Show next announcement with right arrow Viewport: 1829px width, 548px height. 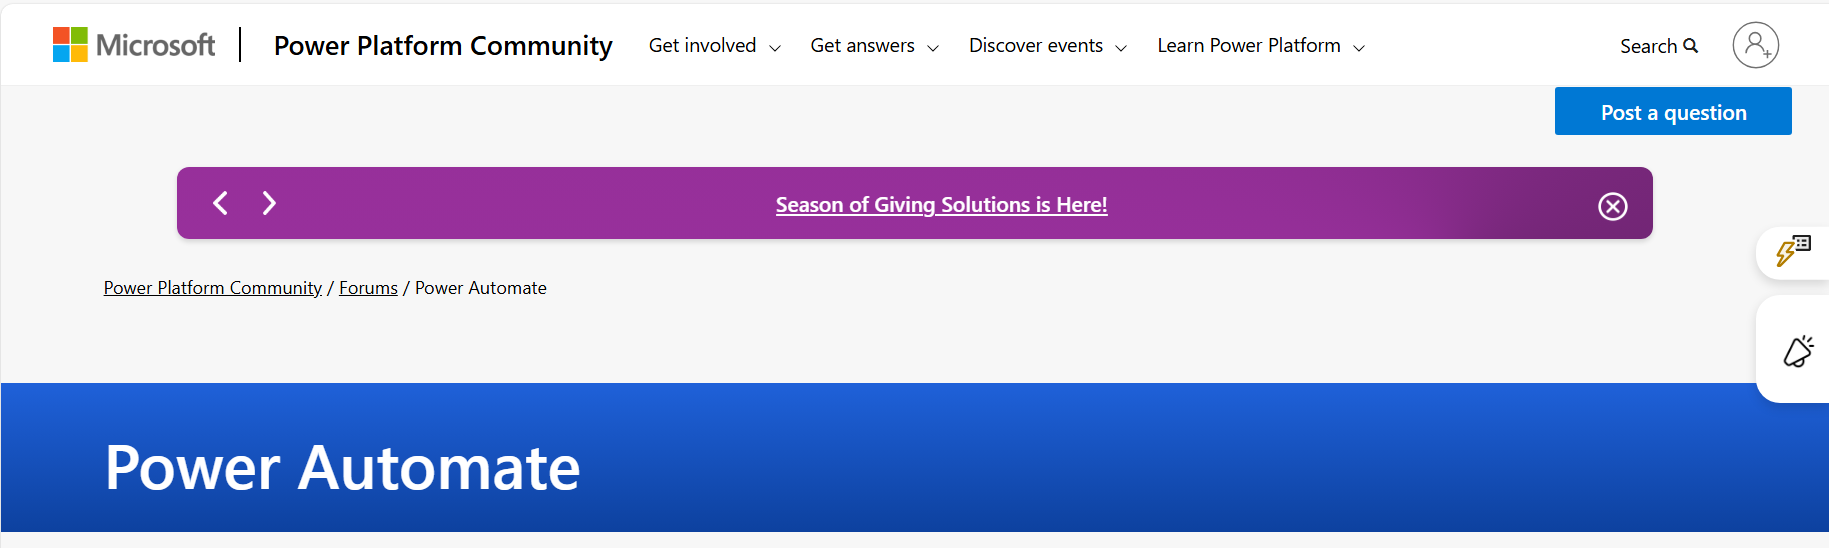pyautogui.click(x=268, y=203)
